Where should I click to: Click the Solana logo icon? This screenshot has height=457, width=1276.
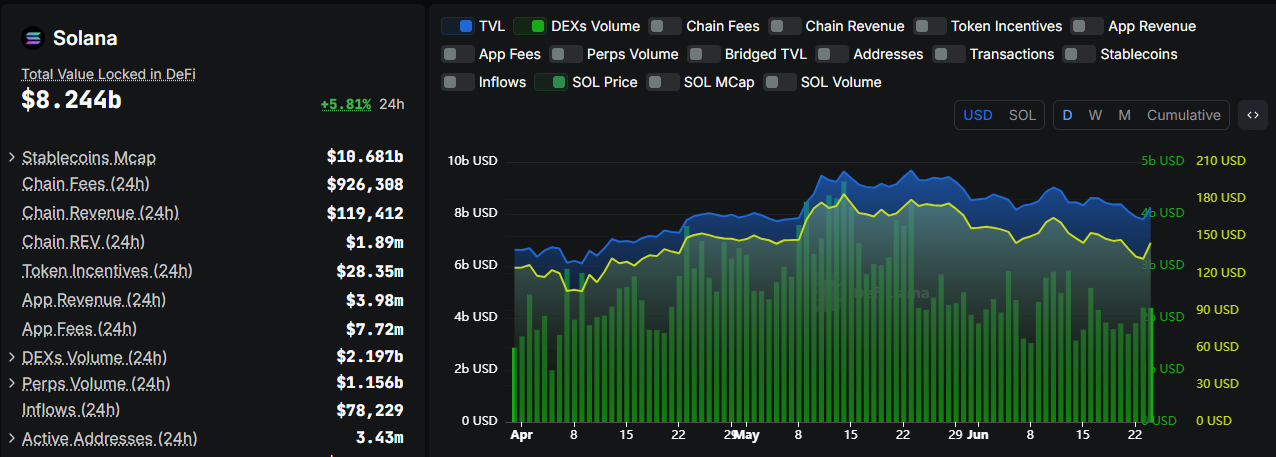[x=34, y=38]
